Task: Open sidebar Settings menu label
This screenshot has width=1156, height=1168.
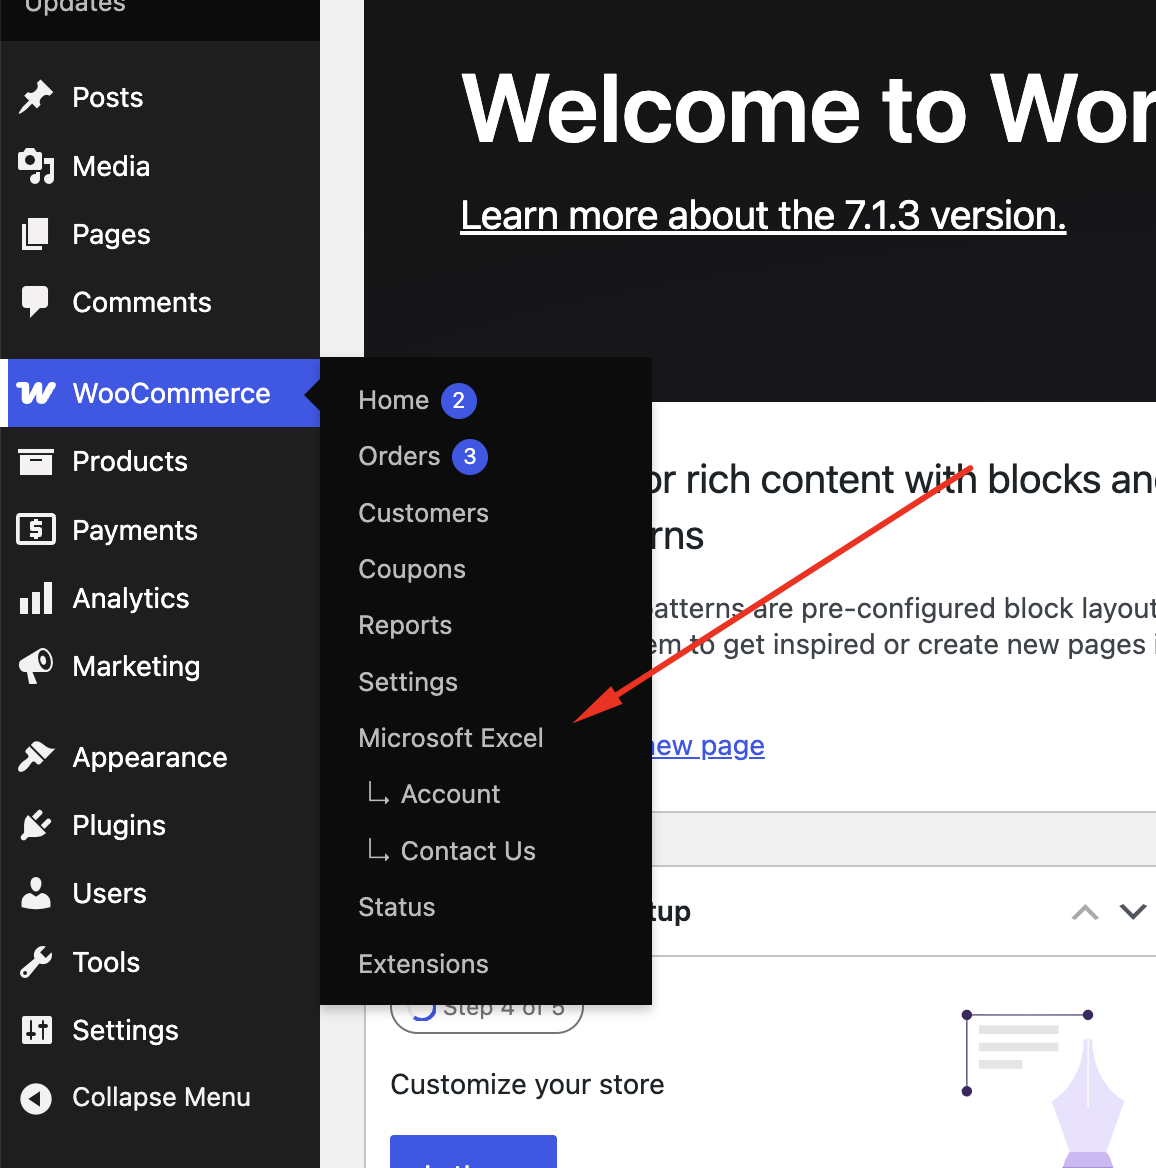Action: (x=126, y=1031)
